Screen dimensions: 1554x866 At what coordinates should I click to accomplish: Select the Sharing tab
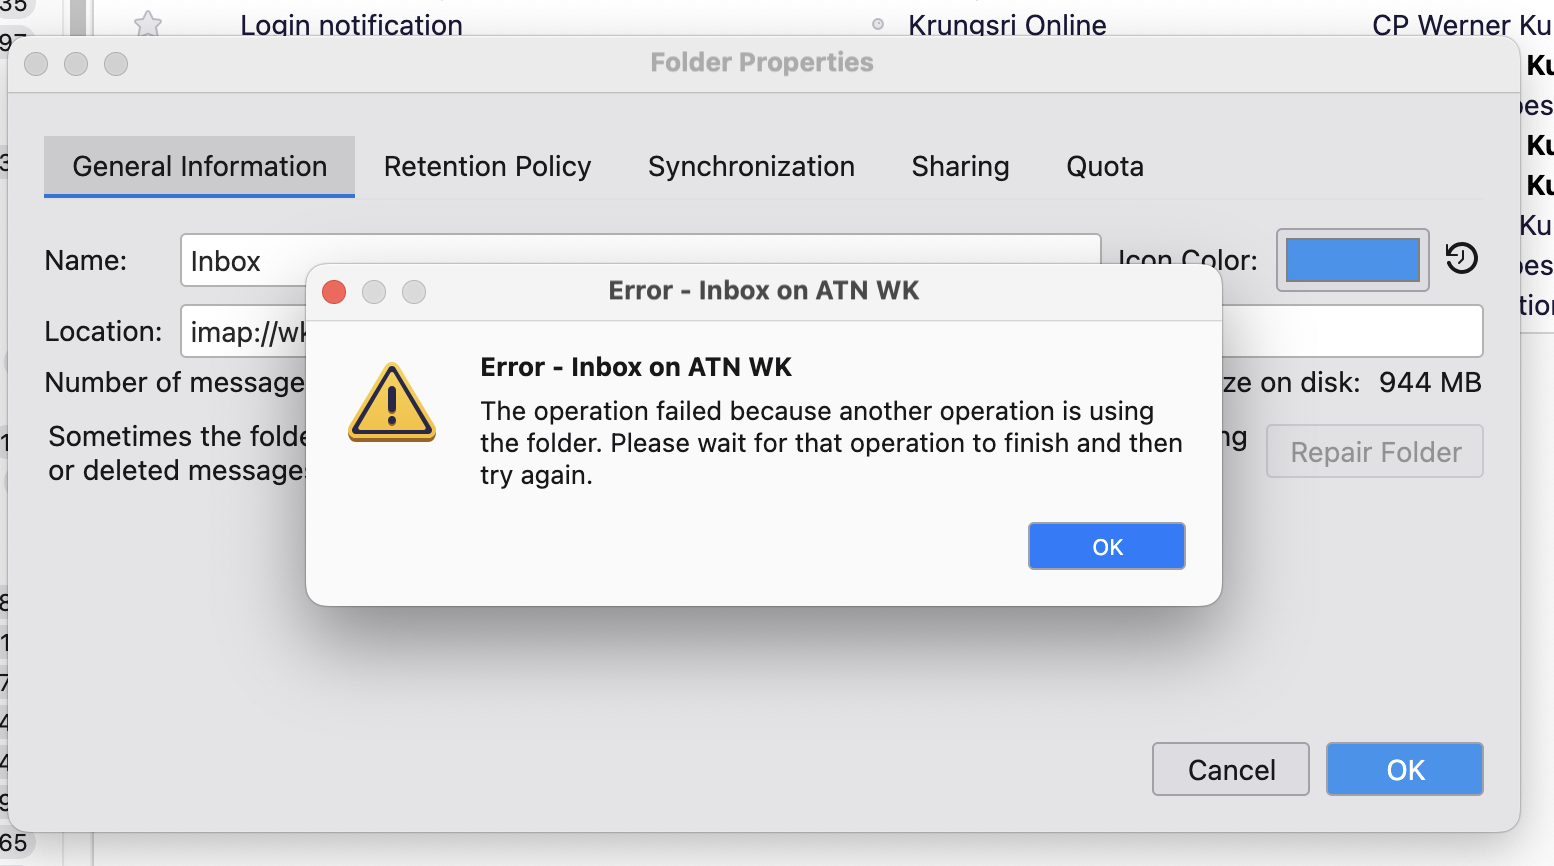[960, 166]
